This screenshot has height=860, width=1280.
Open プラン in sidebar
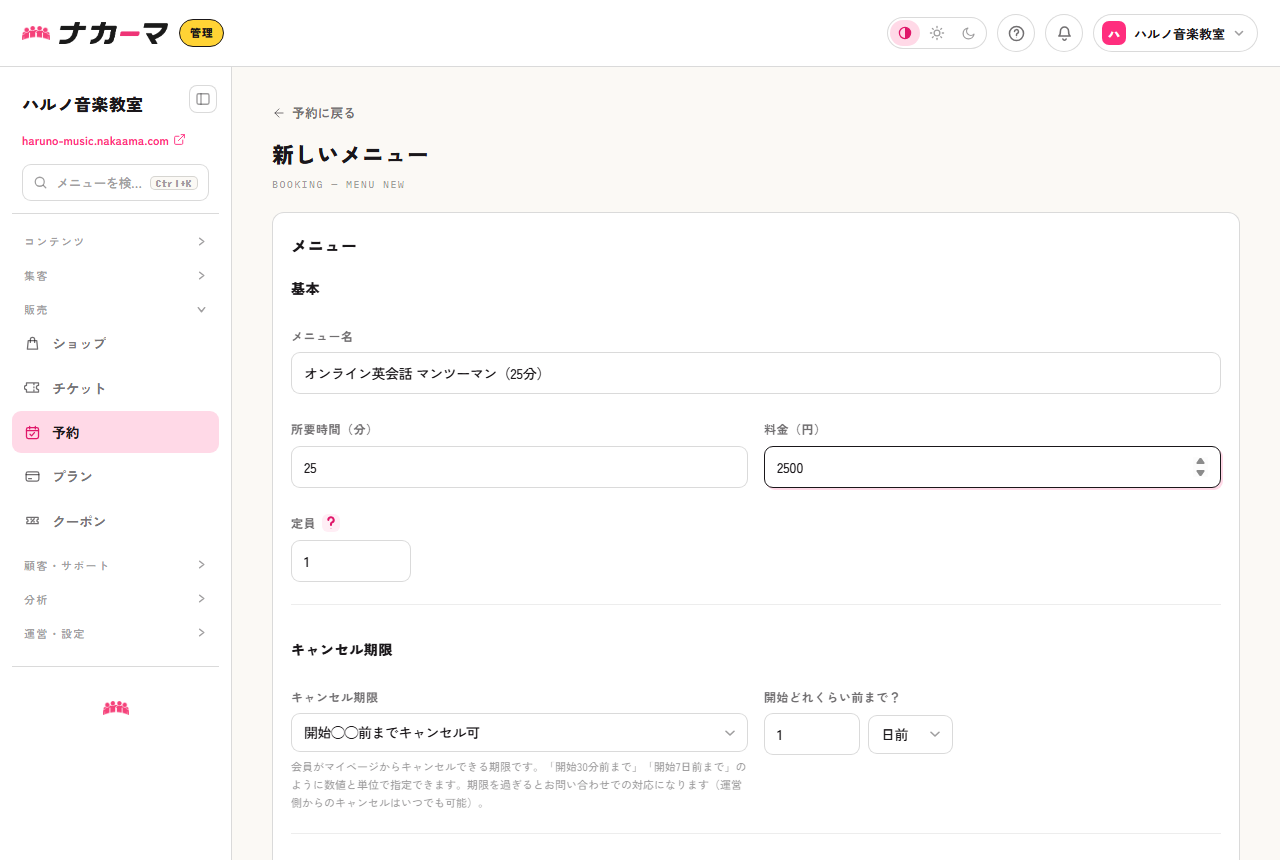115,477
